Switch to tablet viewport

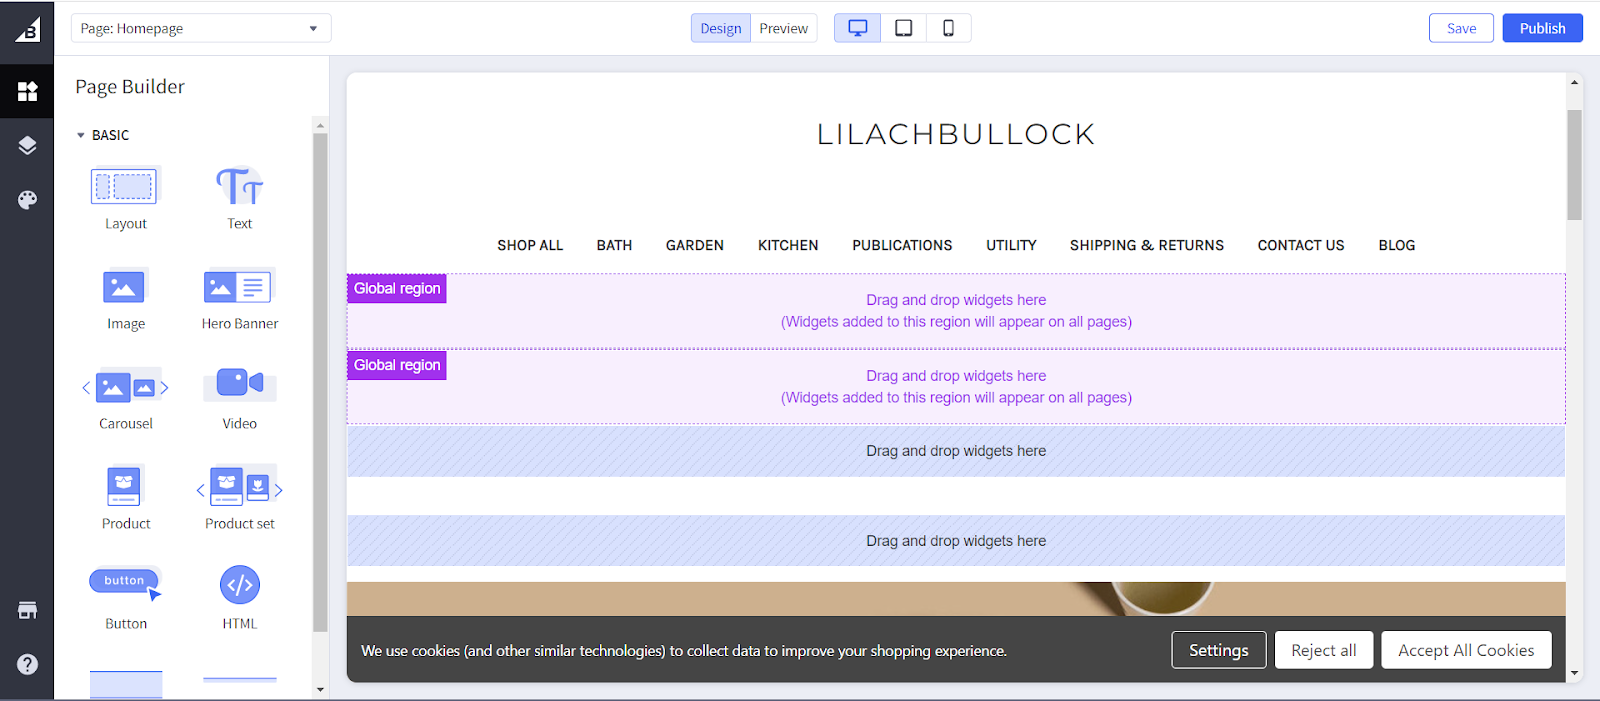pyautogui.click(x=903, y=28)
